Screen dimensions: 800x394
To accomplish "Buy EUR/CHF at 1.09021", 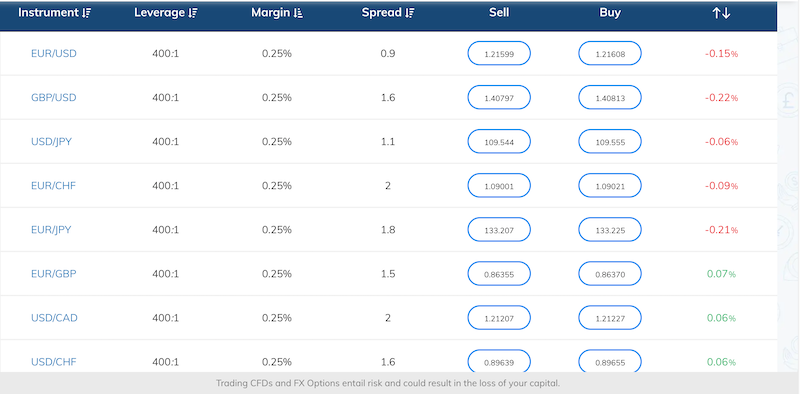I will coord(610,185).
